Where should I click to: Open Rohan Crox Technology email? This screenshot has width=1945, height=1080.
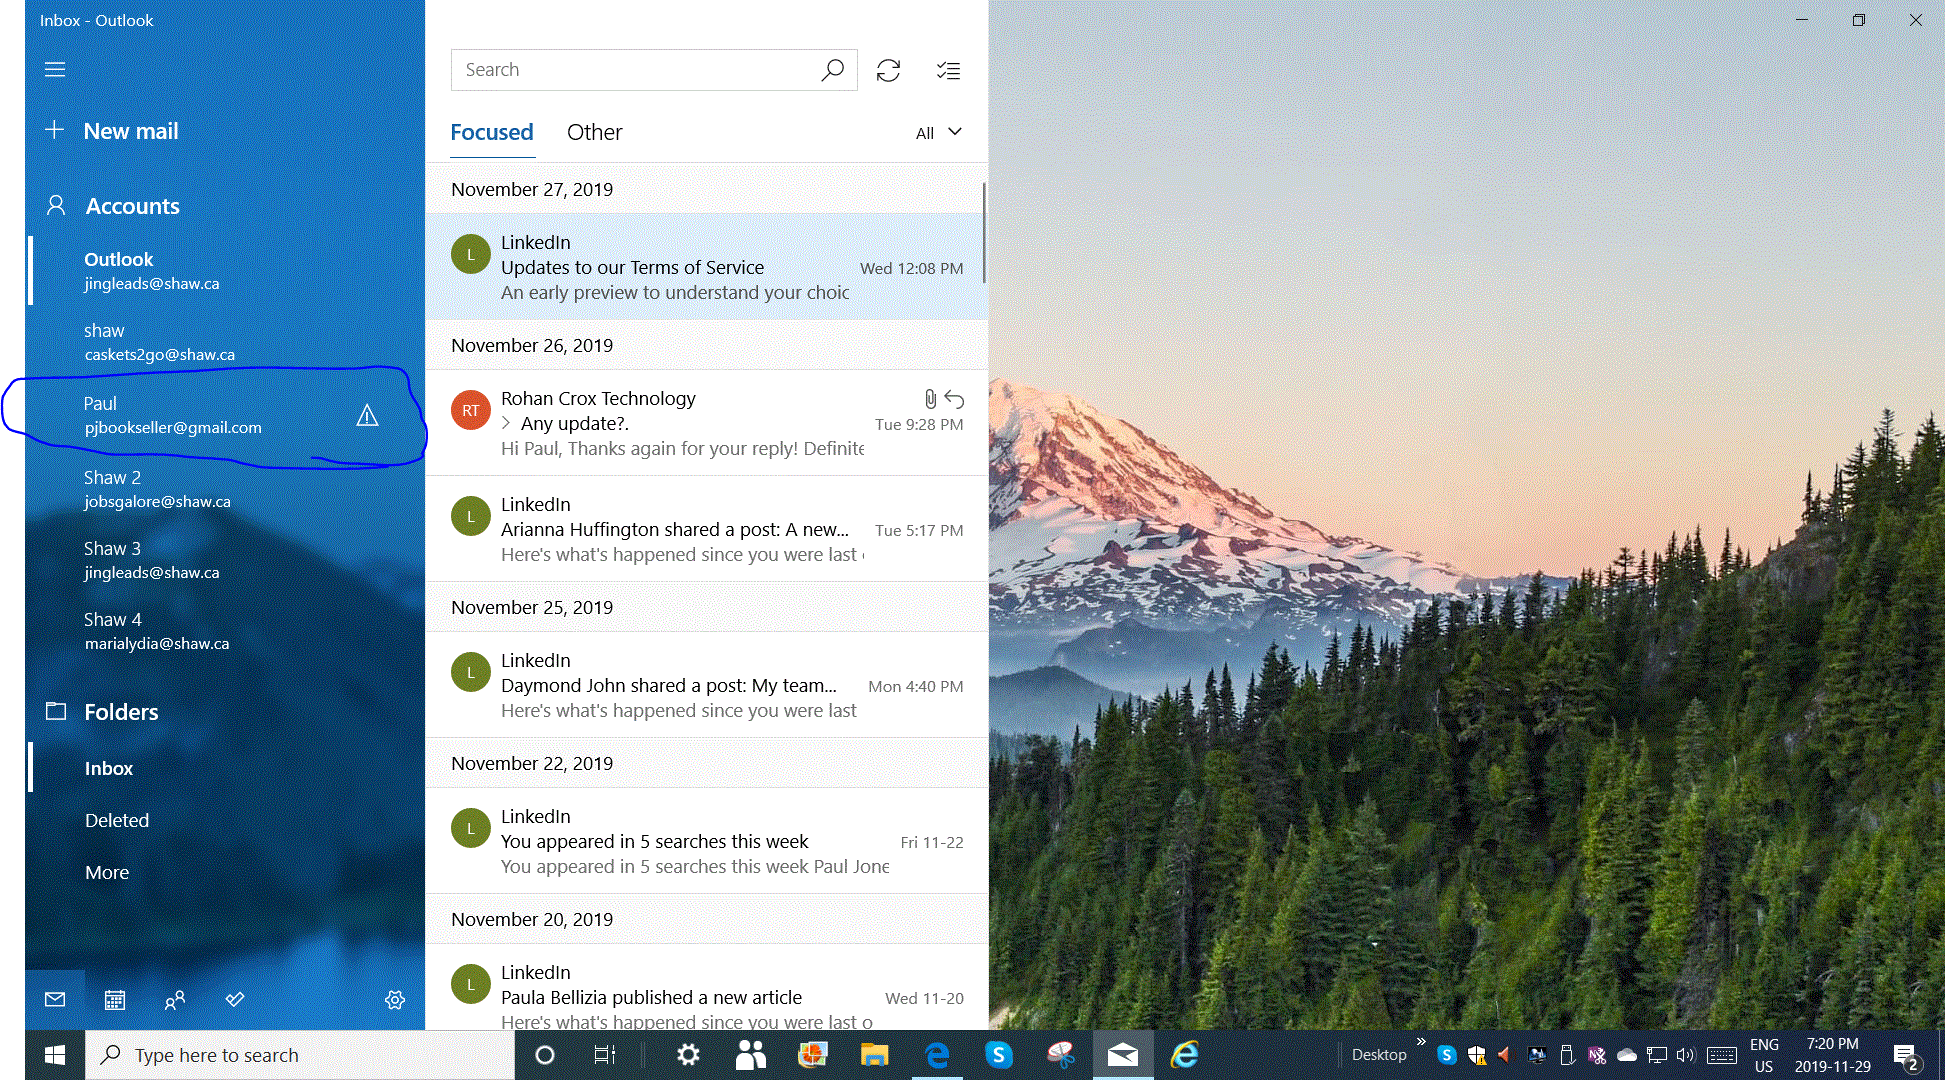click(x=706, y=423)
